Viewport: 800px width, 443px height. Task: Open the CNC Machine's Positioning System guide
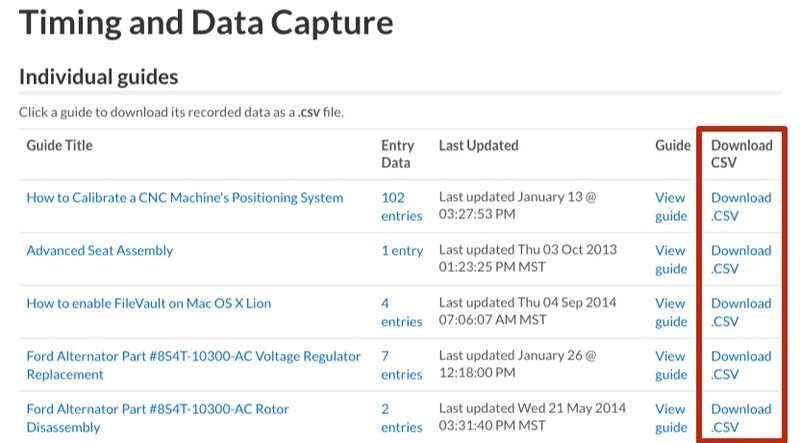185,198
